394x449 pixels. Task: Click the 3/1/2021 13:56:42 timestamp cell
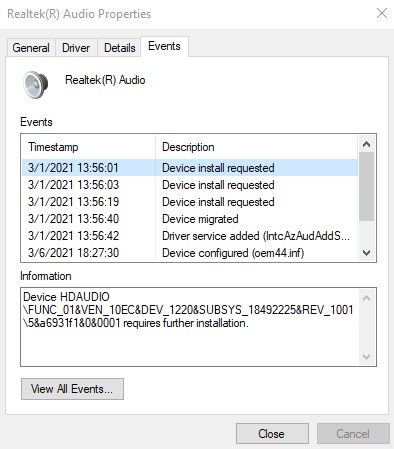click(x=73, y=236)
